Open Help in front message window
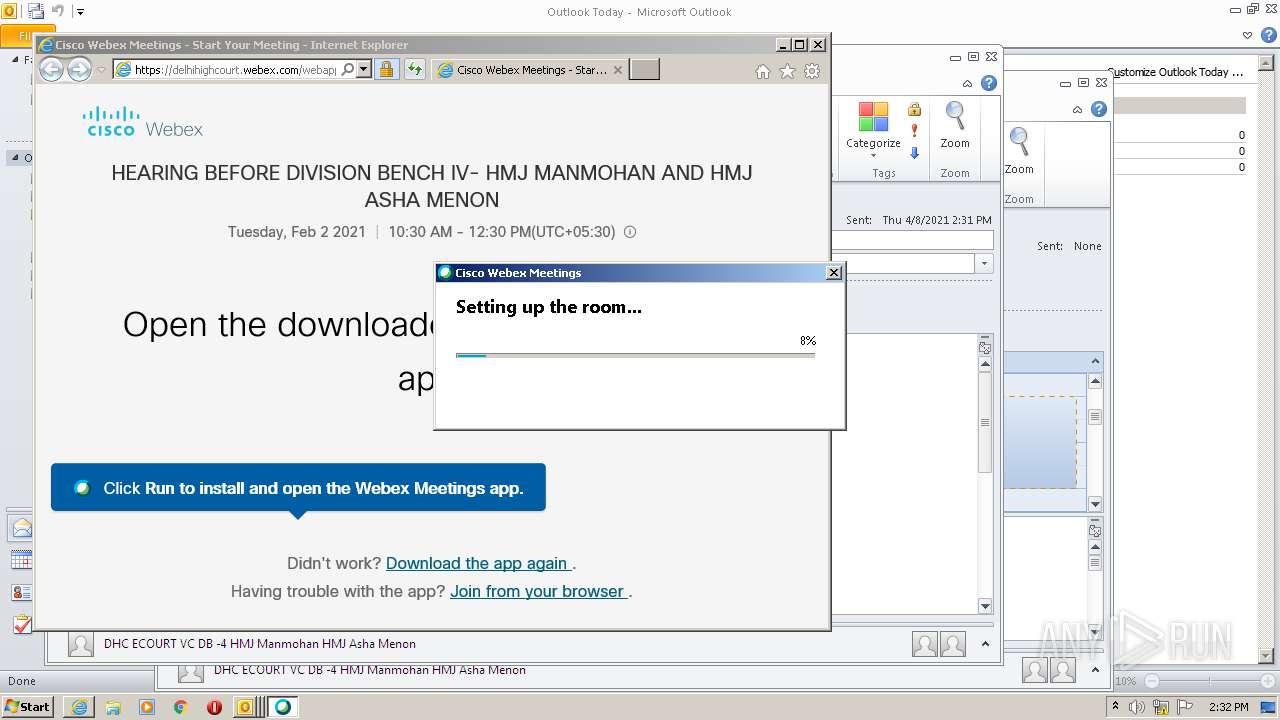This screenshot has height=720, width=1280. tap(989, 83)
